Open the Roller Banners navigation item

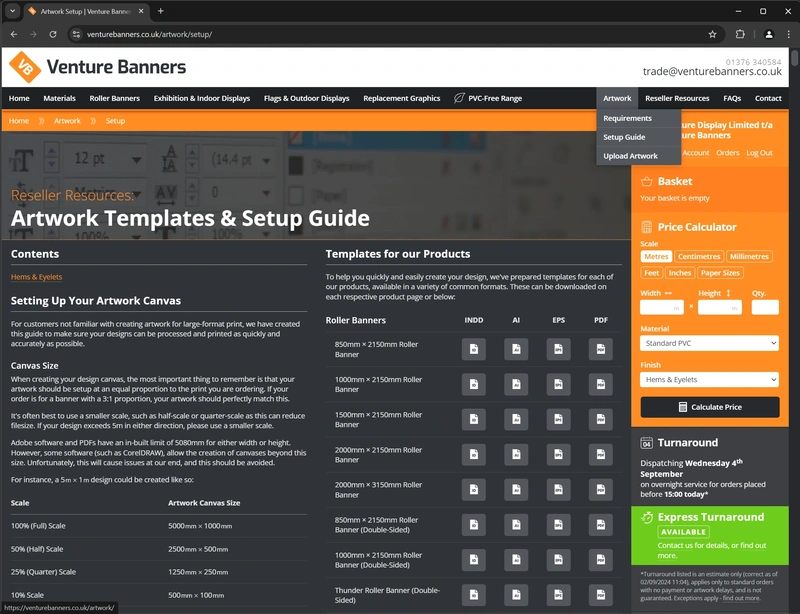pyautogui.click(x=114, y=99)
